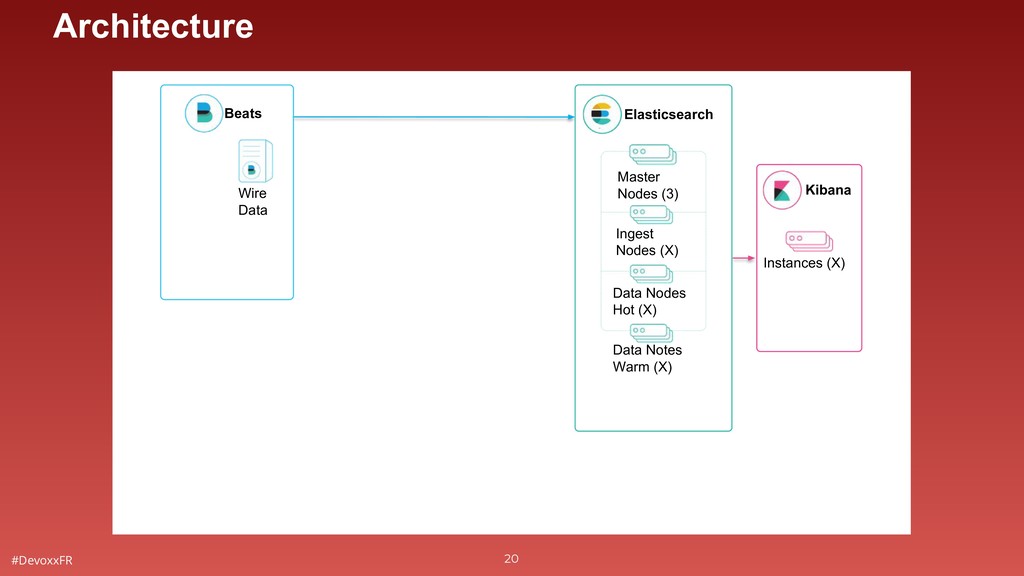The height and width of the screenshot is (576, 1024).
Task: Select the 'Data Nodes Hot (X)' label
Action: [649, 301]
